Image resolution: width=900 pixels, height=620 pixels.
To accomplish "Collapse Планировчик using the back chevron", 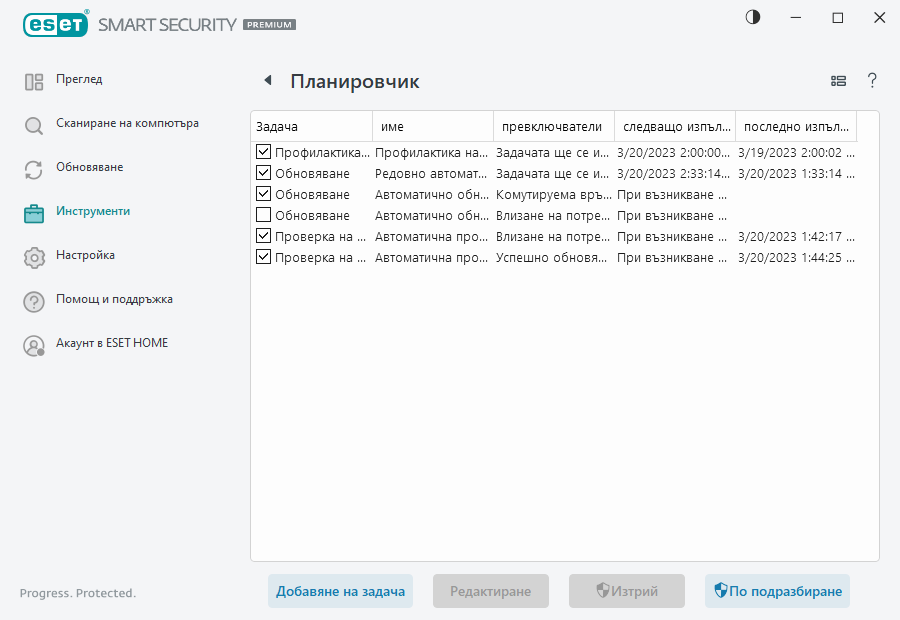I will point(265,79).
